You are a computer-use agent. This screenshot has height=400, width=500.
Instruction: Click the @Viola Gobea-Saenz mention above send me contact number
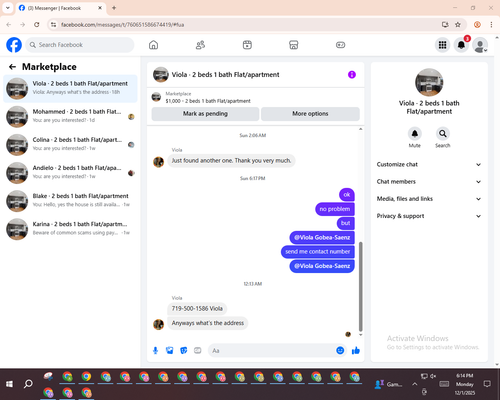click(x=322, y=238)
